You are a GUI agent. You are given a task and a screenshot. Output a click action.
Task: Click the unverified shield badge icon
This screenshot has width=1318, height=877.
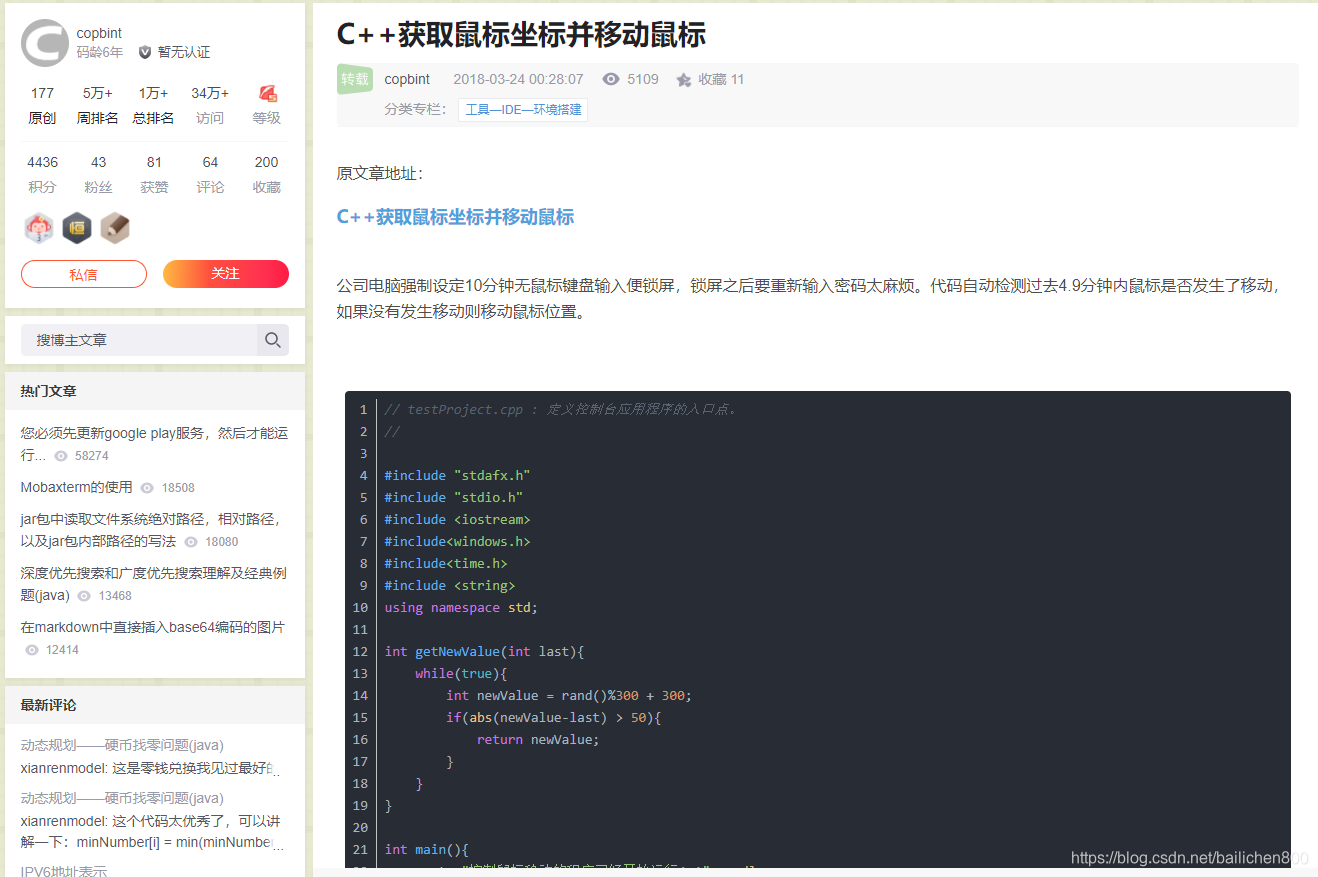tap(145, 52)
